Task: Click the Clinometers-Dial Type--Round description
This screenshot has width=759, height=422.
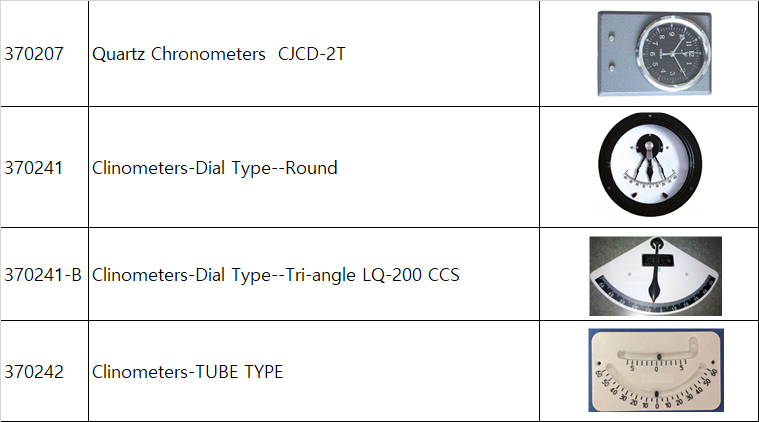Action: tap(214, 168)
